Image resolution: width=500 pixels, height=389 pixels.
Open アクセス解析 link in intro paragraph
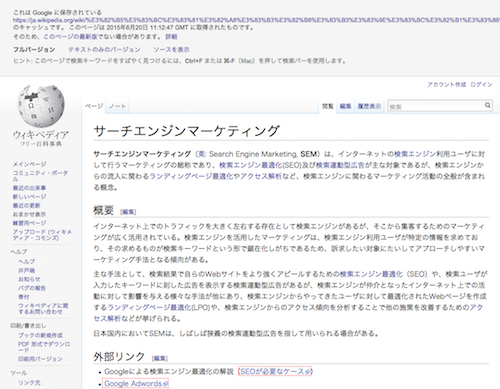point(261,176)
